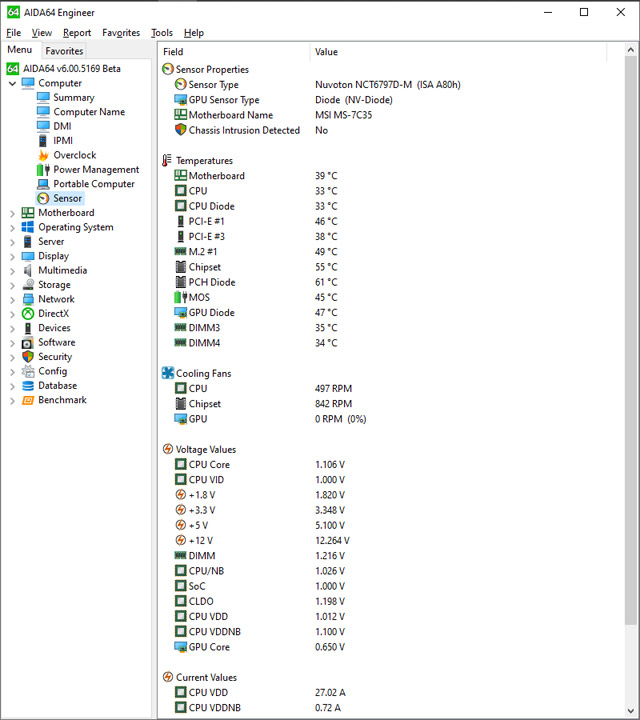Open the Report menu

tap(77, 33)
